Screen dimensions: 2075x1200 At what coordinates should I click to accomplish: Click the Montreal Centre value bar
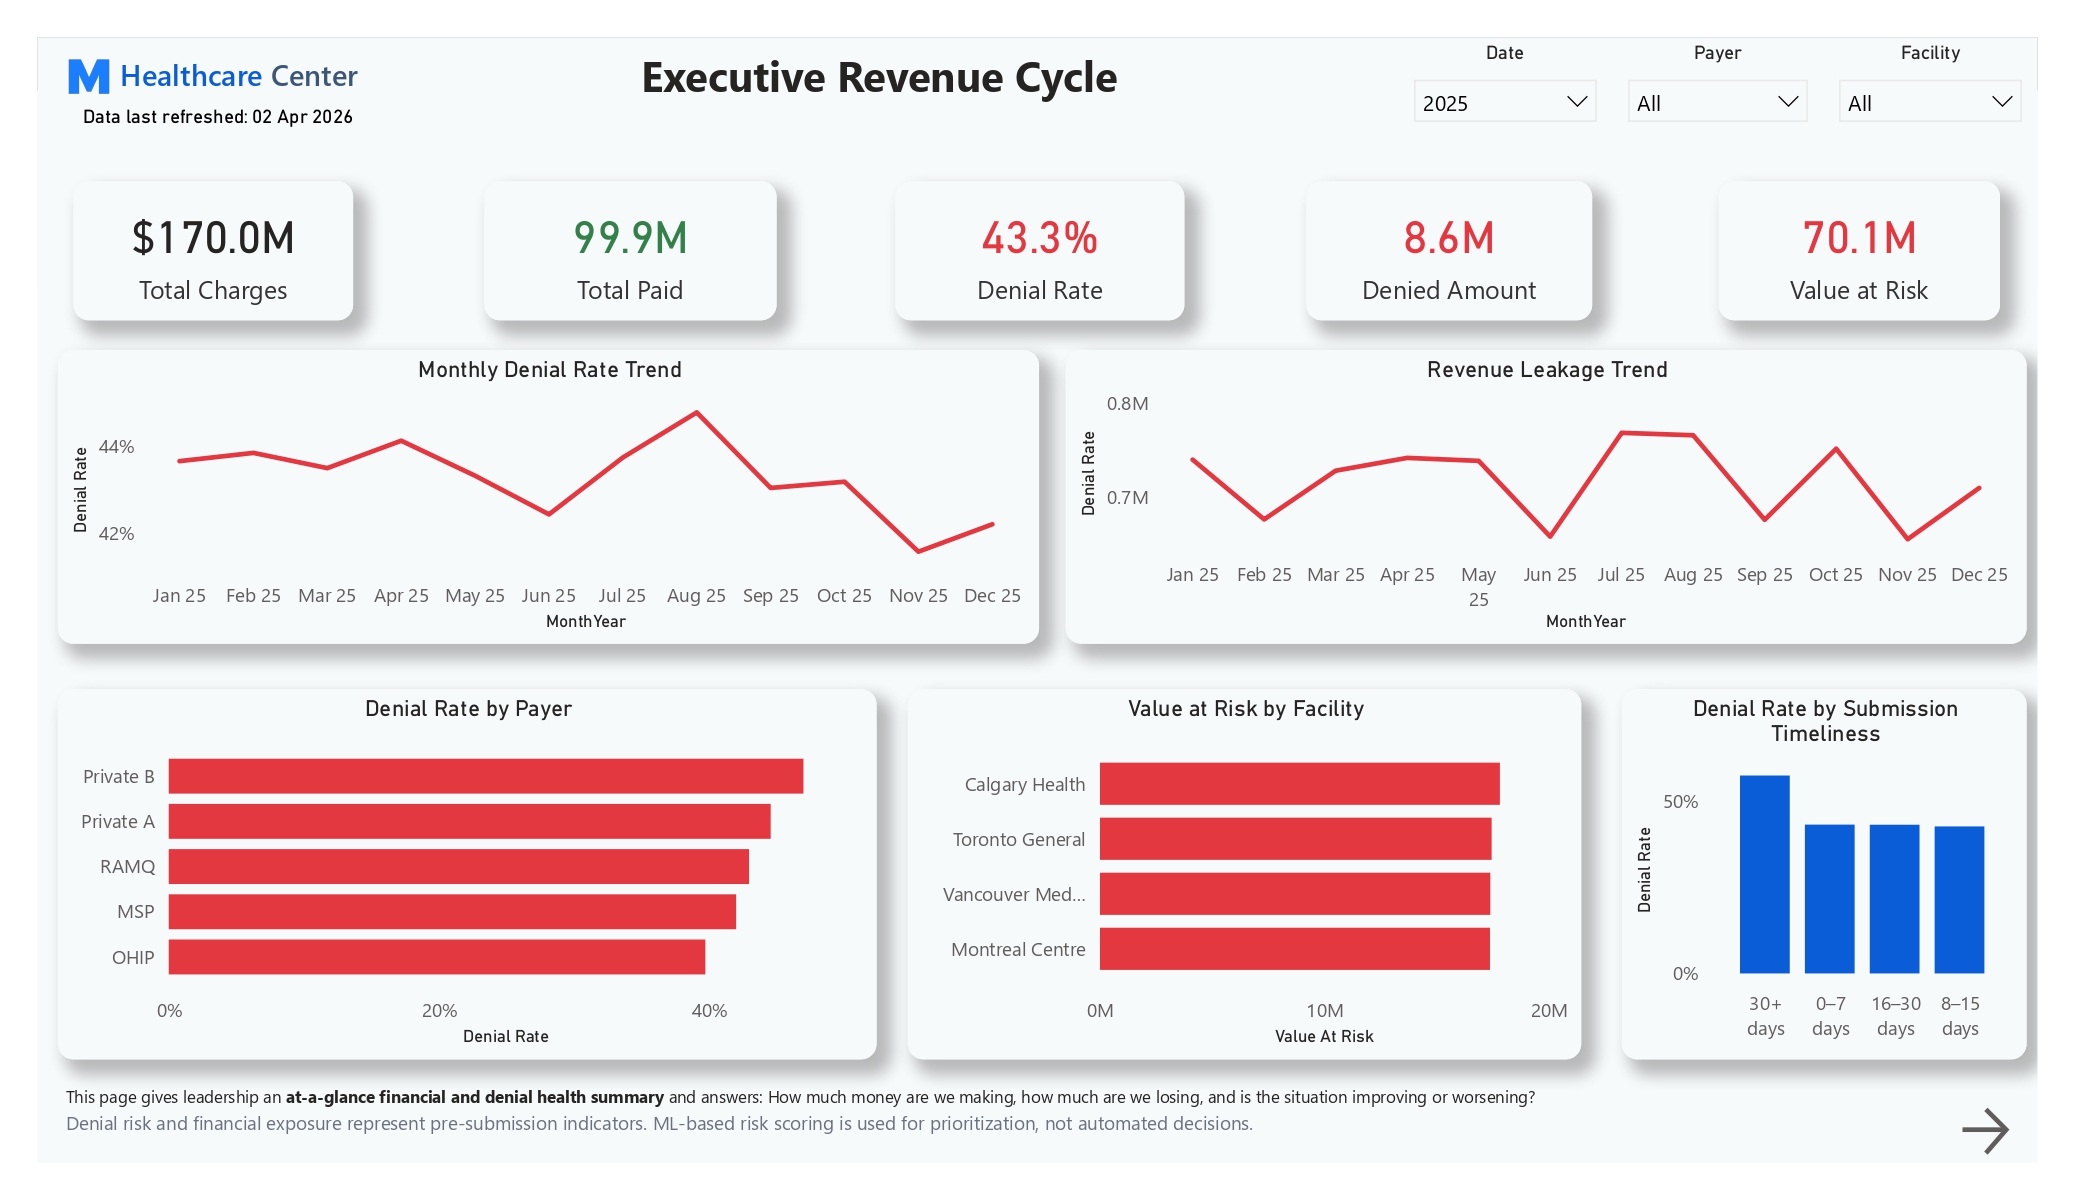[1295, 949]
